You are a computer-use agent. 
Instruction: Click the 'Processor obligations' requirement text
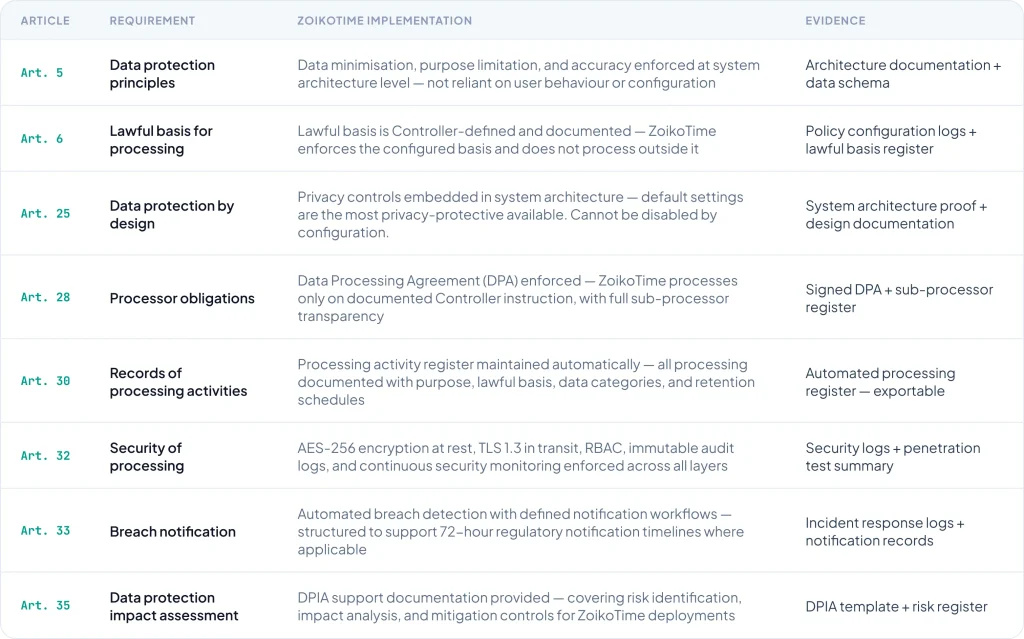(x=182, y=298)
